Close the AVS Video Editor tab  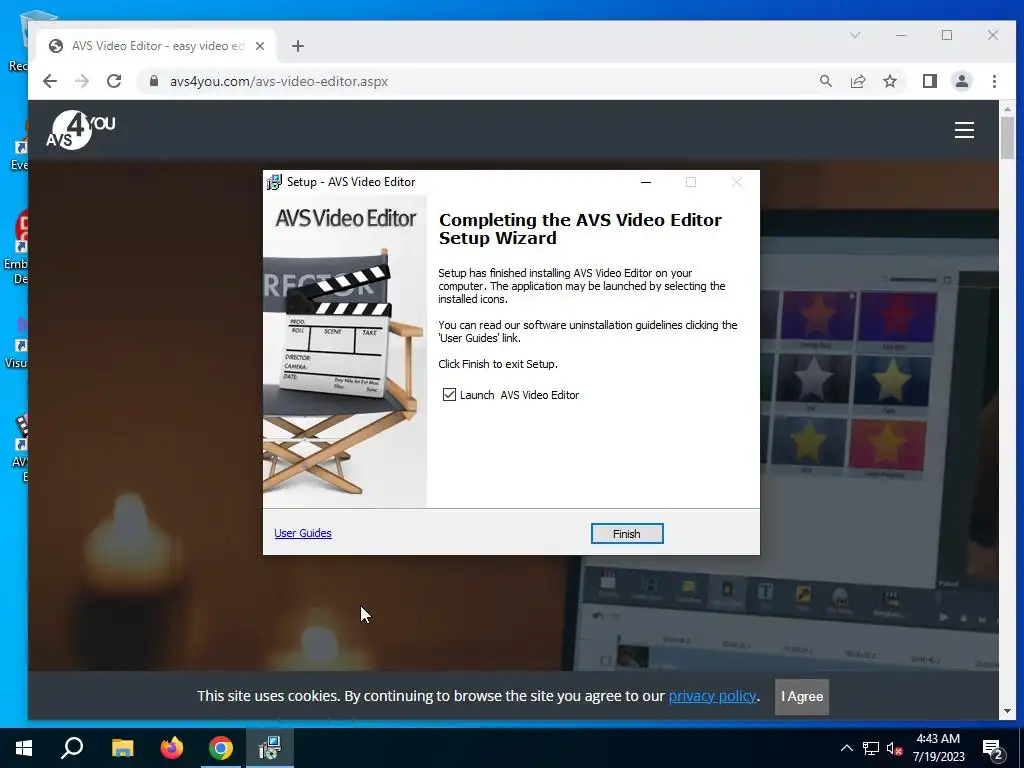[x=260, y=46]
